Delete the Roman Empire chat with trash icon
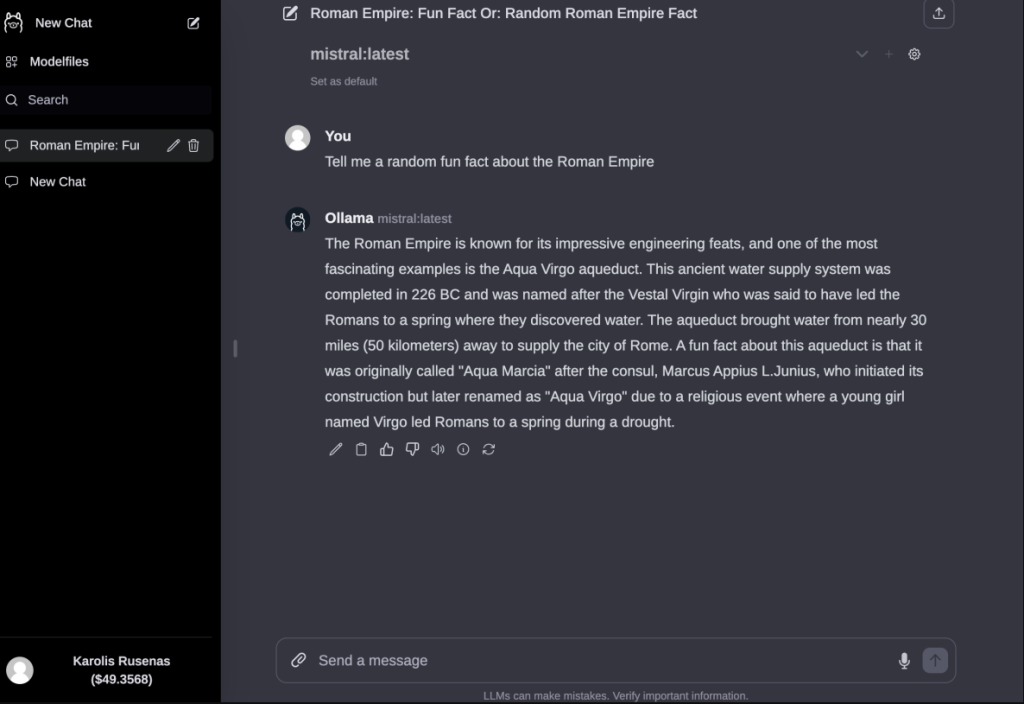 pos(194,146)
